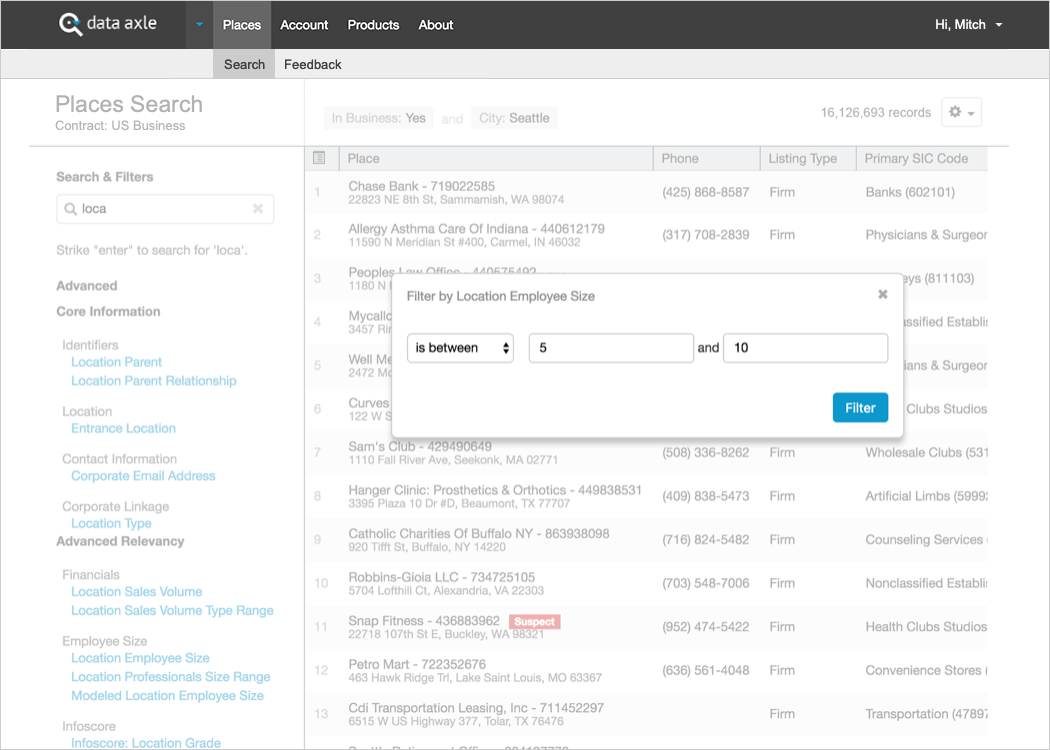Click the 'In Business: Yes' filter tag
The image size is (1050, 750).
tap(378, 118)
